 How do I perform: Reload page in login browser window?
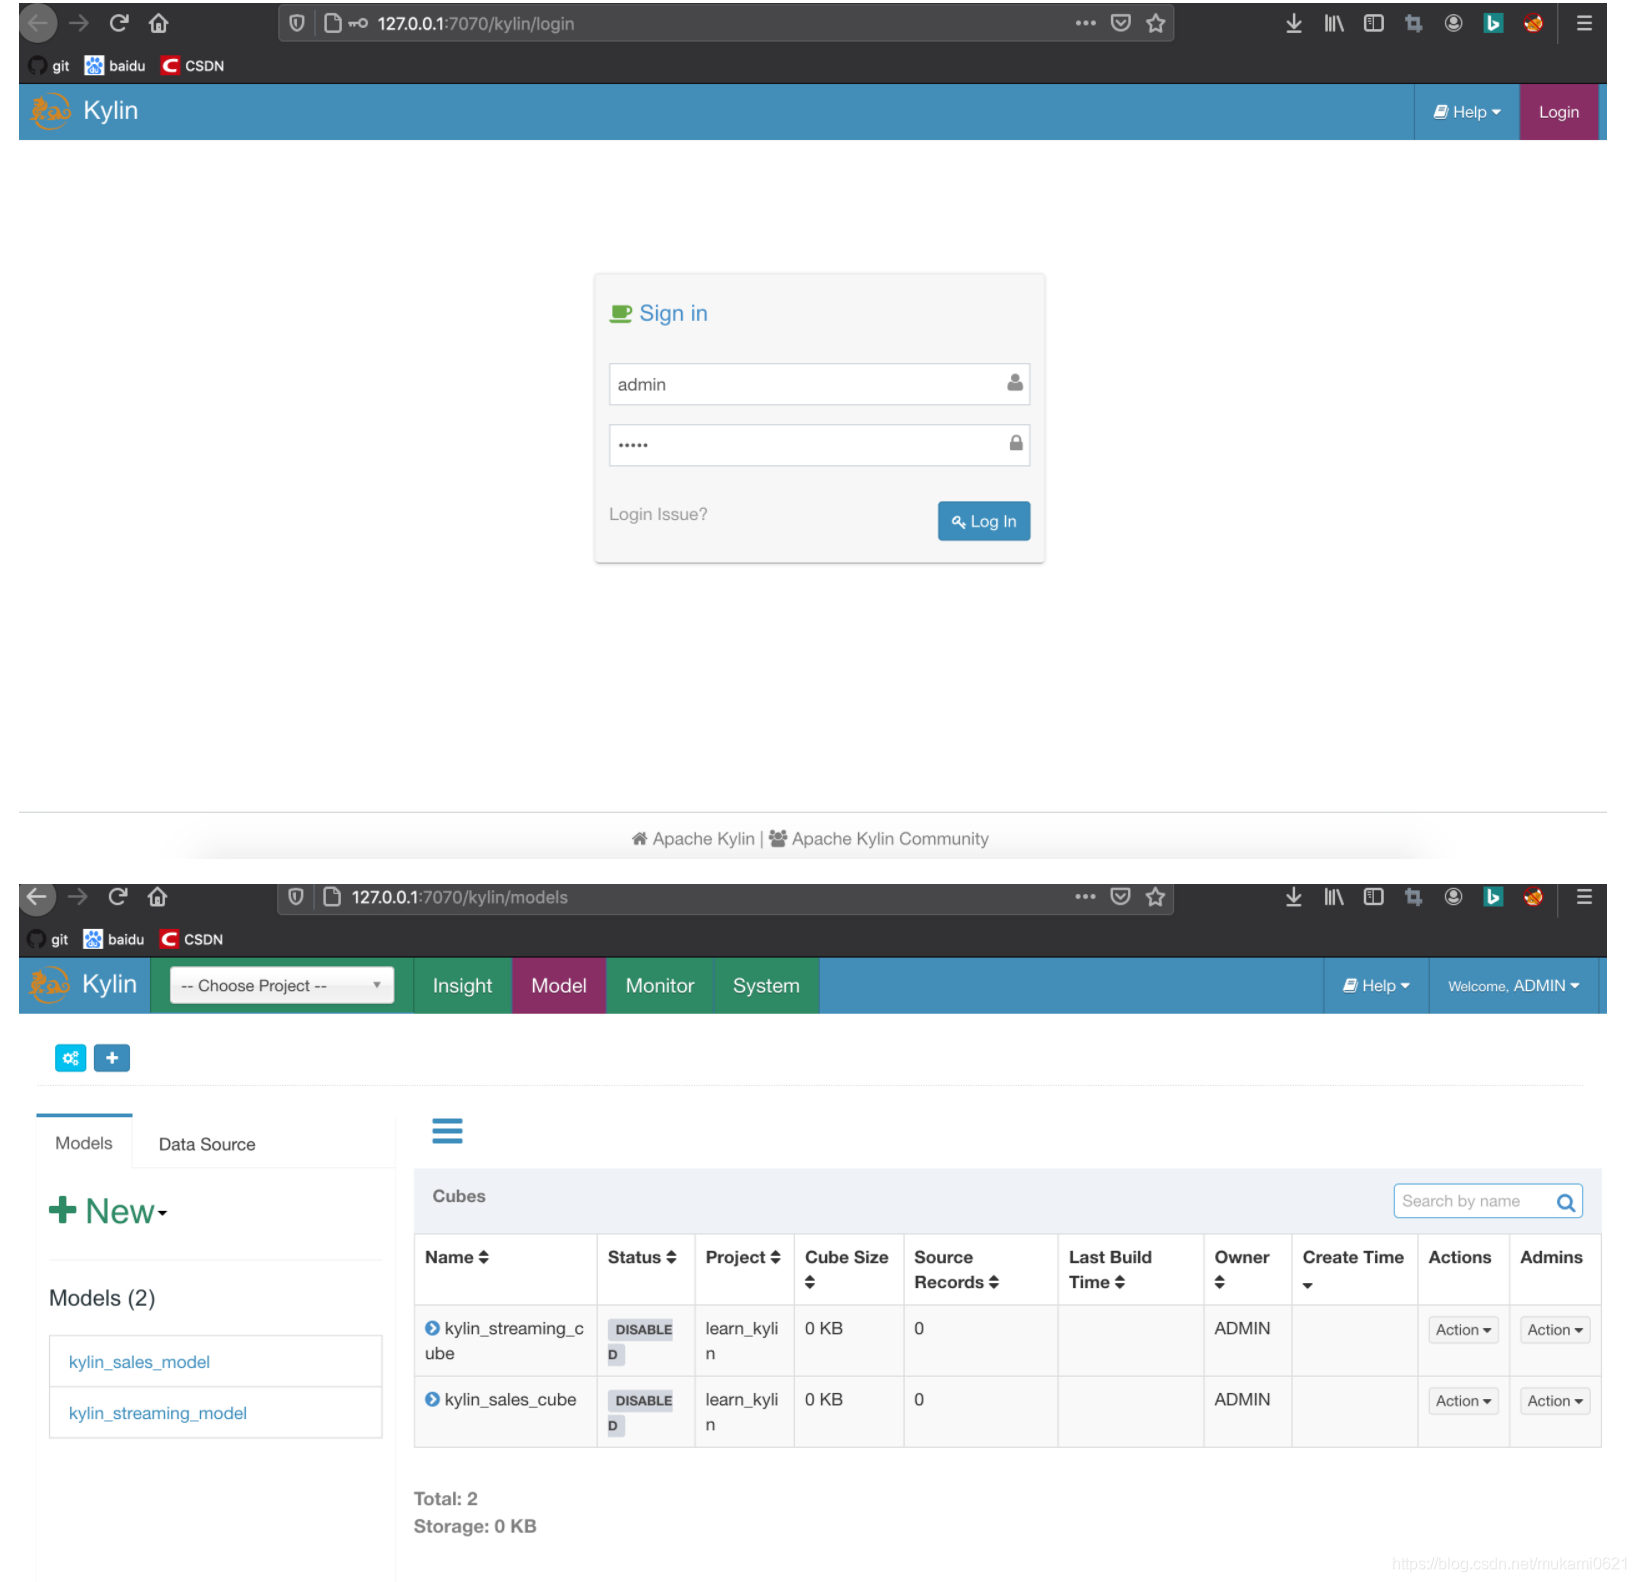pyautogui.click(x=119, y=23)
